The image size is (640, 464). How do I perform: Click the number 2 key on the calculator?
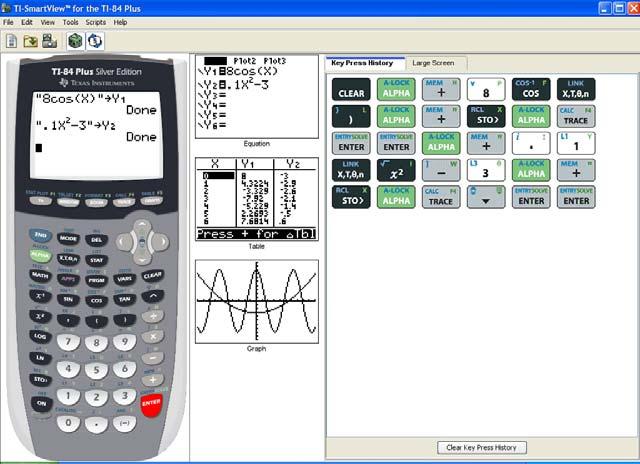(96, 397)
